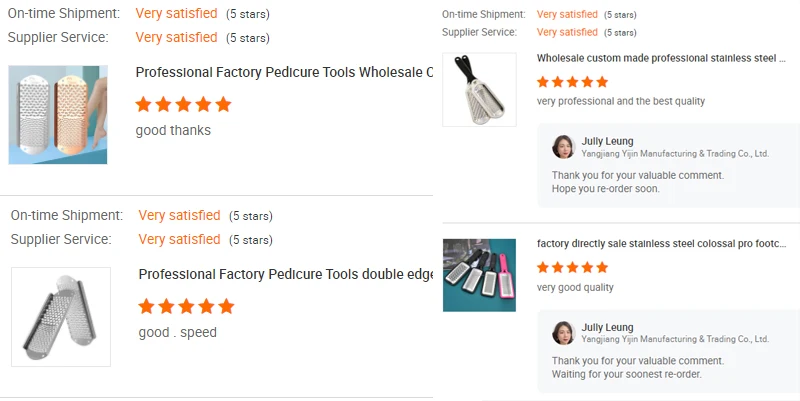Open 'factory directly sale stainless steel' product link

click(x=661, y=244)
